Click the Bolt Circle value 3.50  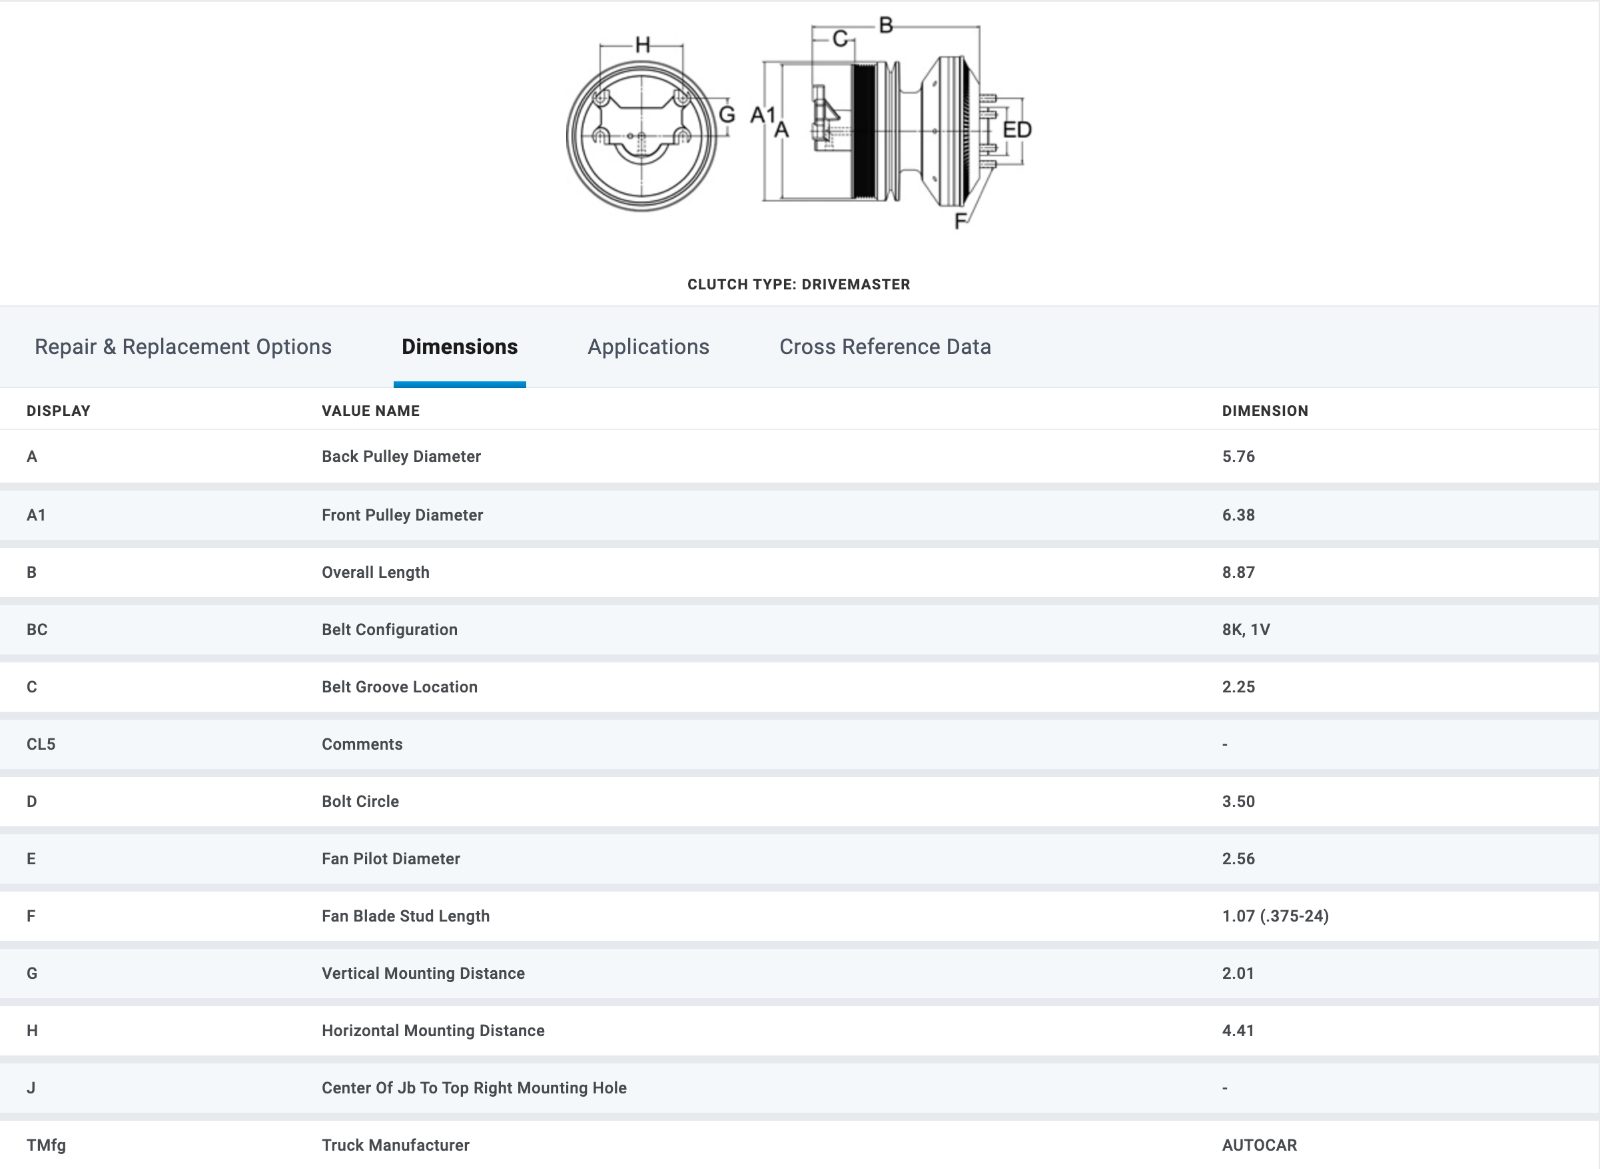(x=1238, y=802)
